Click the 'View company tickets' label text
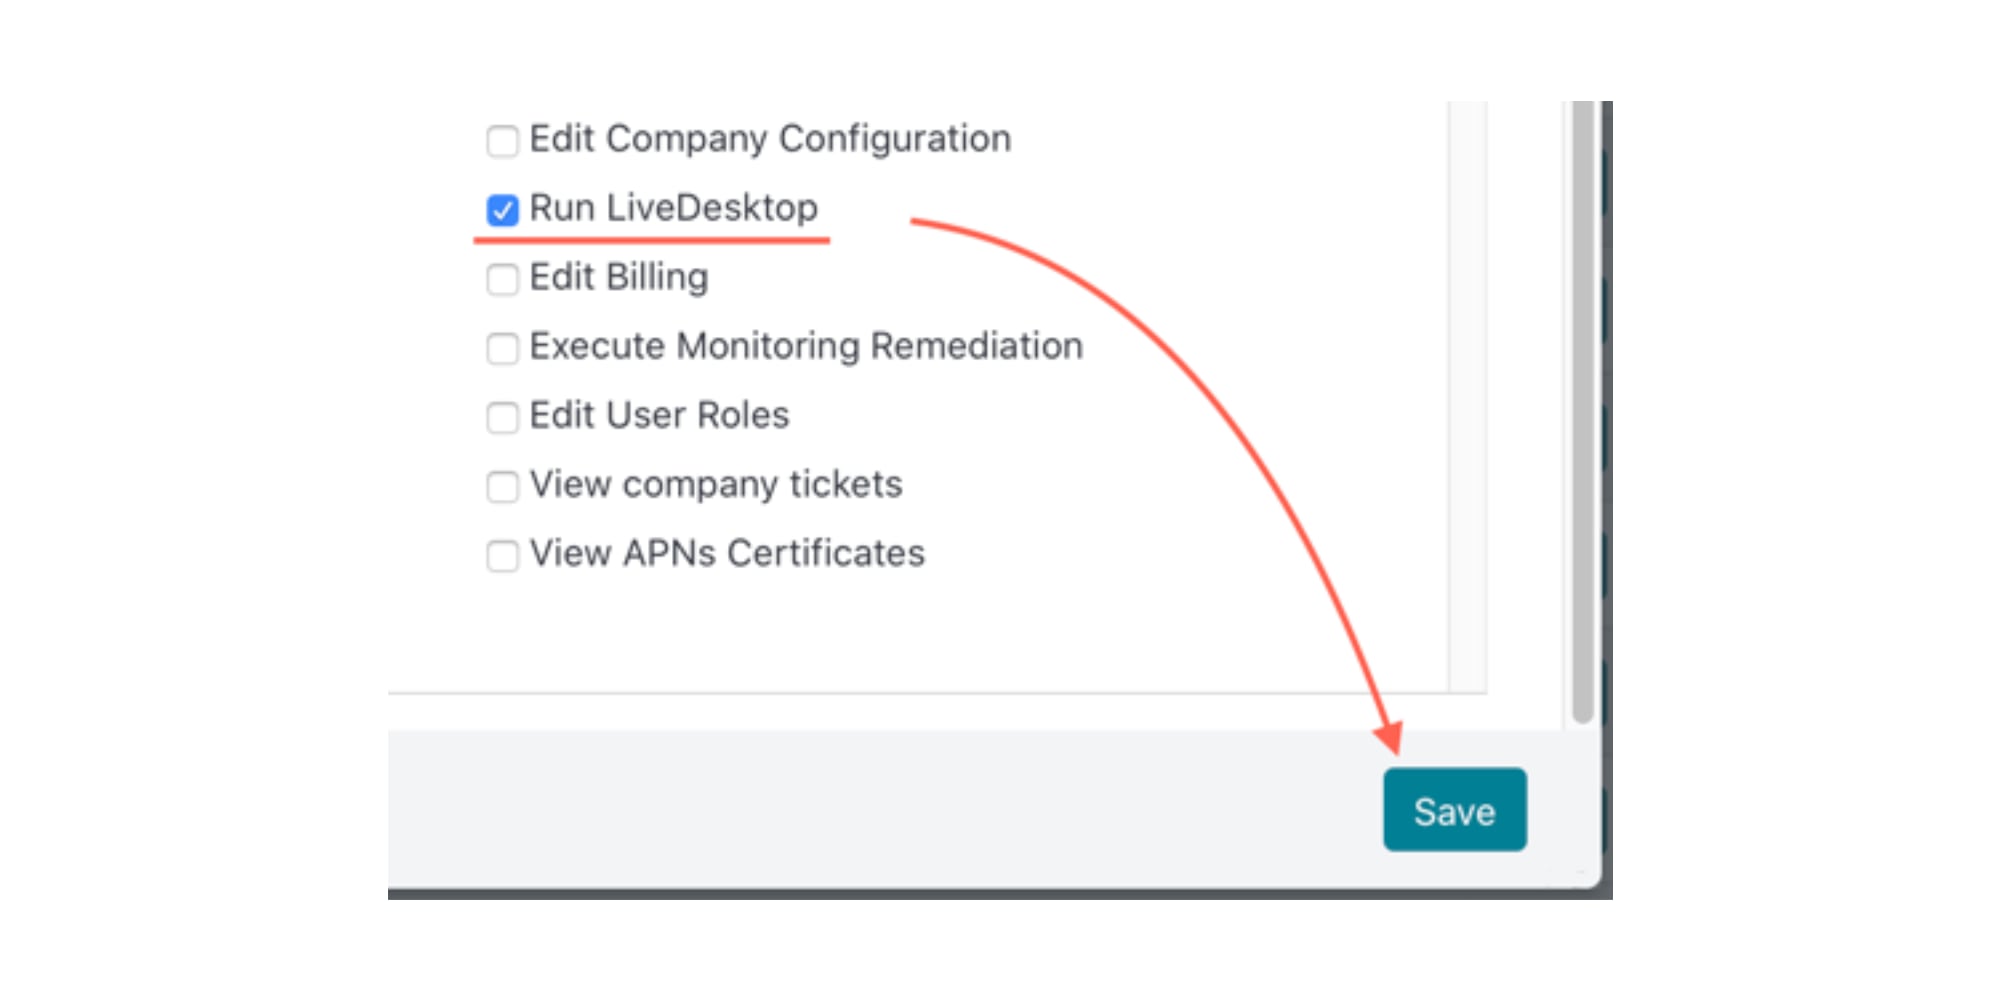This screenshot has width=2000, height=1000. tap(715, 484)
